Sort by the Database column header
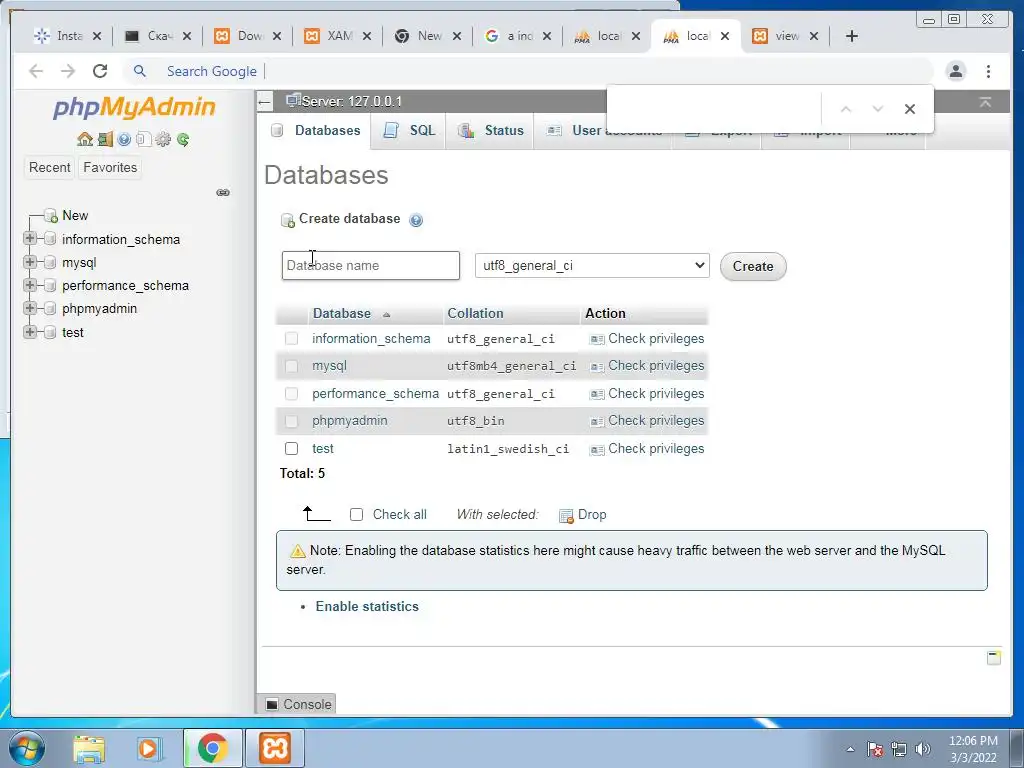Screen dimensions: 1024x768 coord(342,313)
